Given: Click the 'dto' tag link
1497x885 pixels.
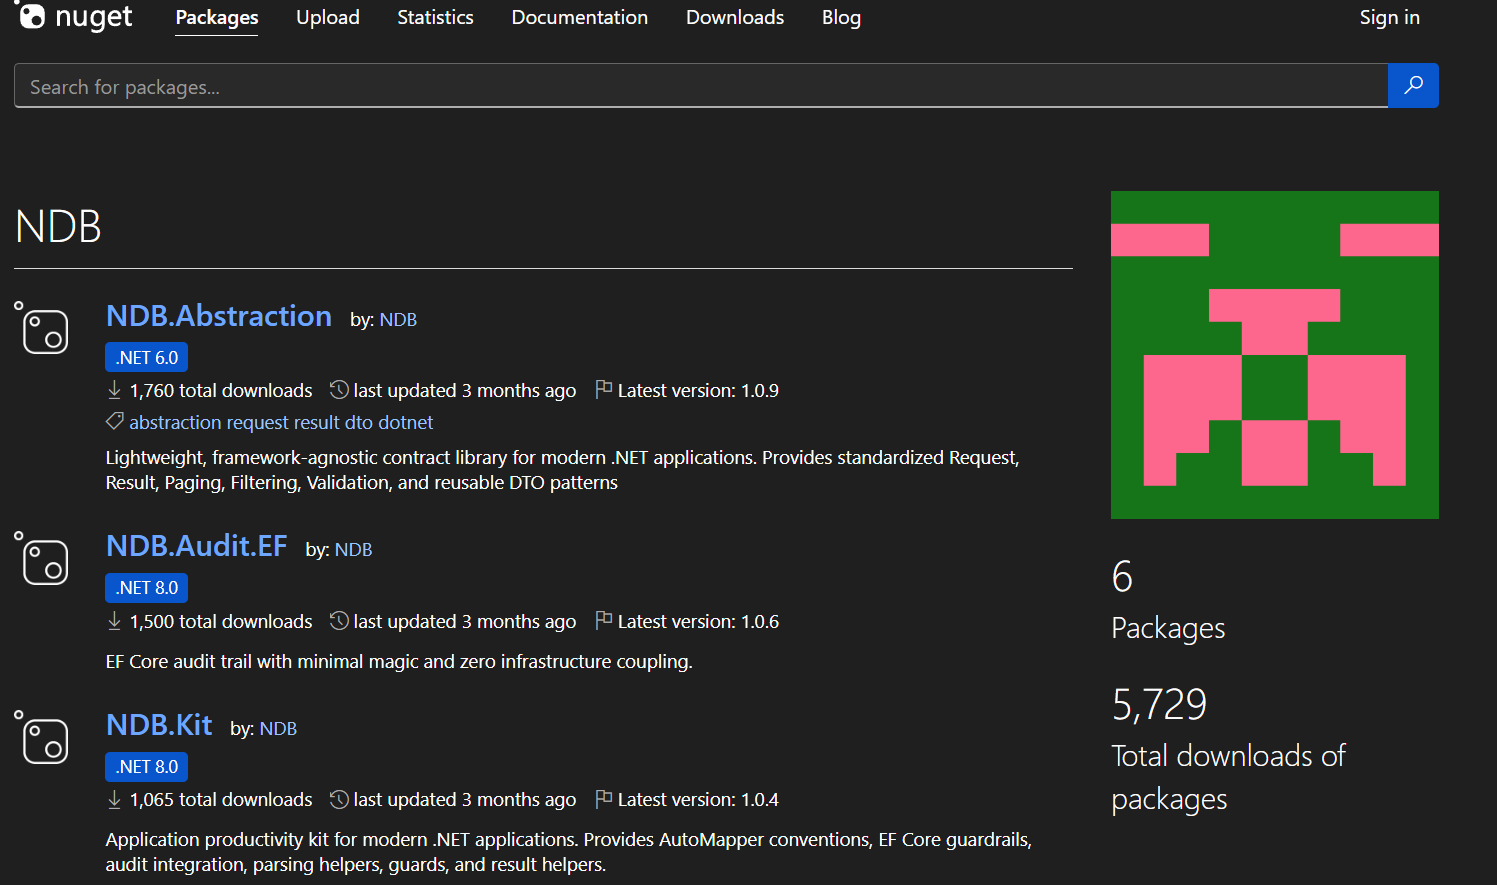Looking at the screenshot, I should (x=359, y=422).
